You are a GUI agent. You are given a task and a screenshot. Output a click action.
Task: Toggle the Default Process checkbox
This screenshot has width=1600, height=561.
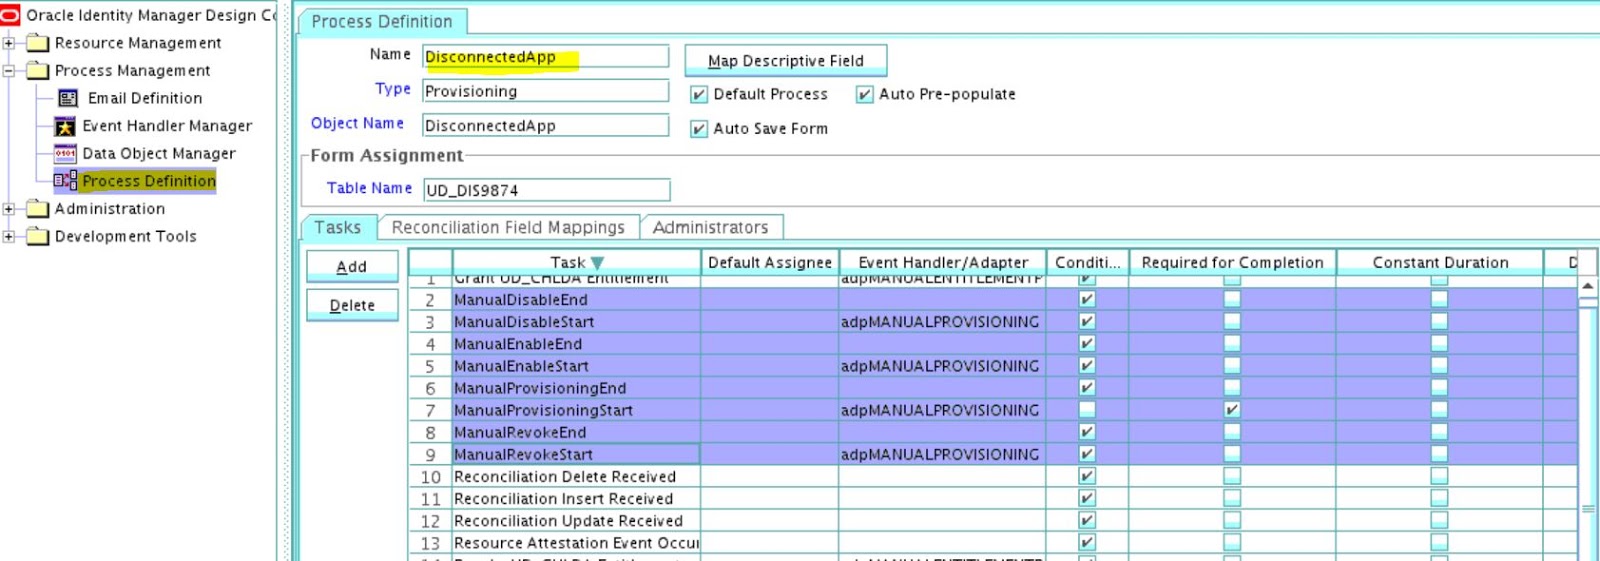coord(699,95)
